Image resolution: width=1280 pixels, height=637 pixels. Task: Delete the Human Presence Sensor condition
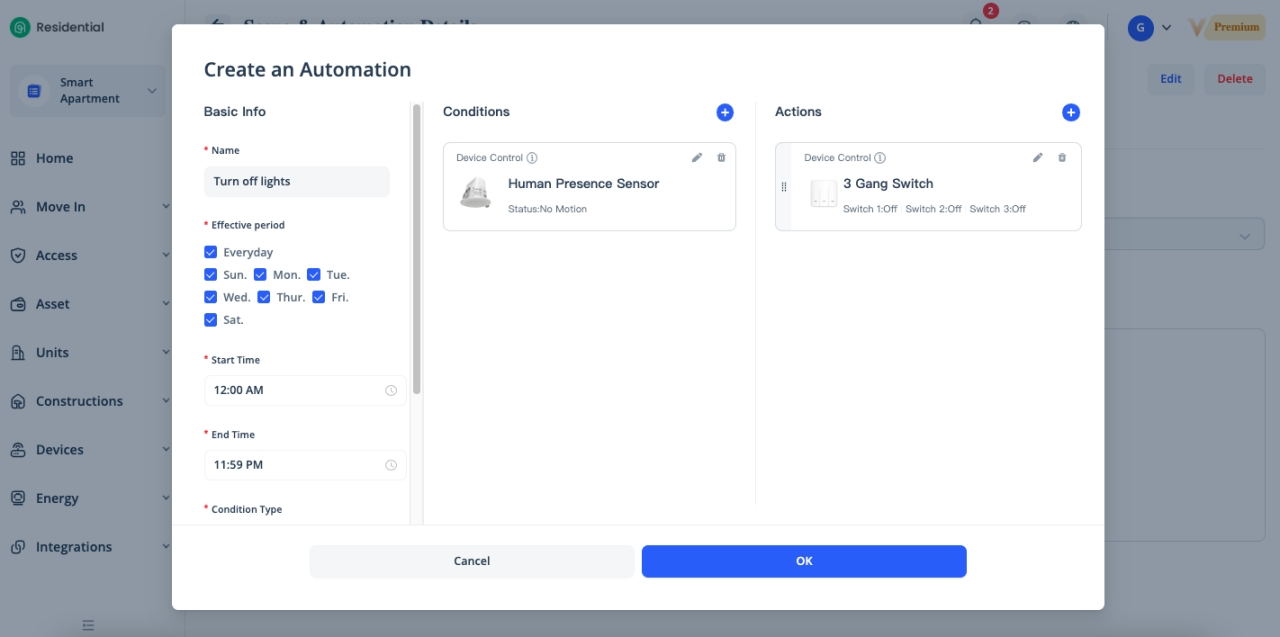click(721, 158)
